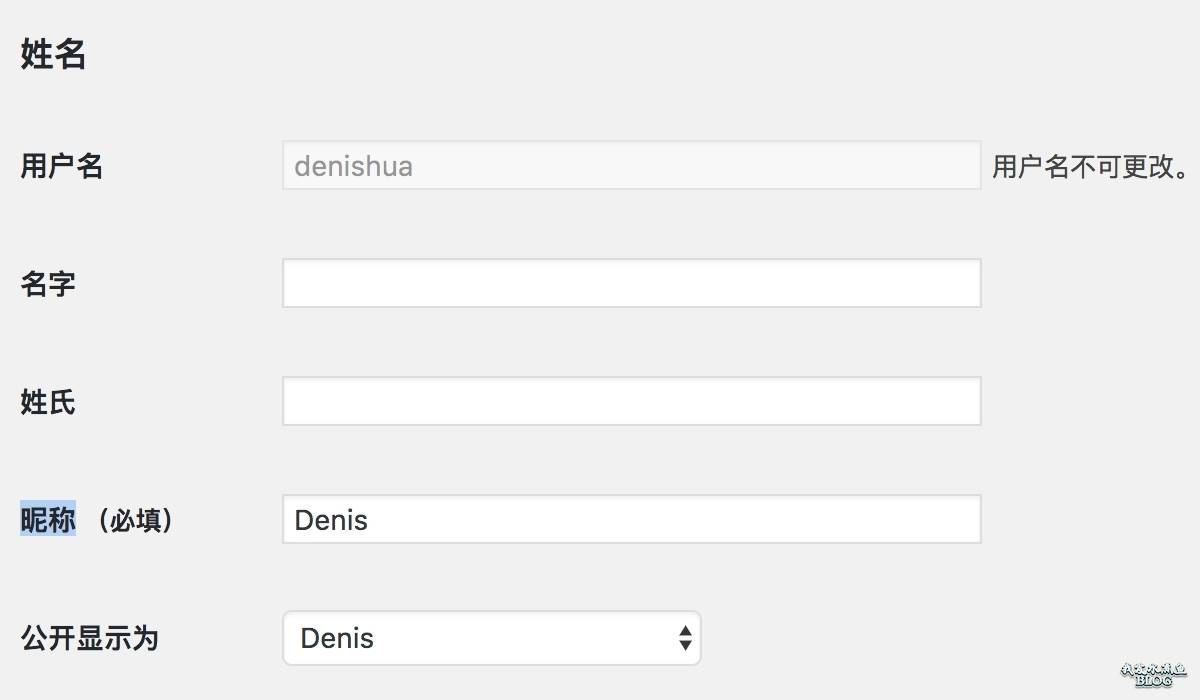Focus the 昵称 nickname input field
This screenshot has height=700, width=1200.
(x=631, y=519)
